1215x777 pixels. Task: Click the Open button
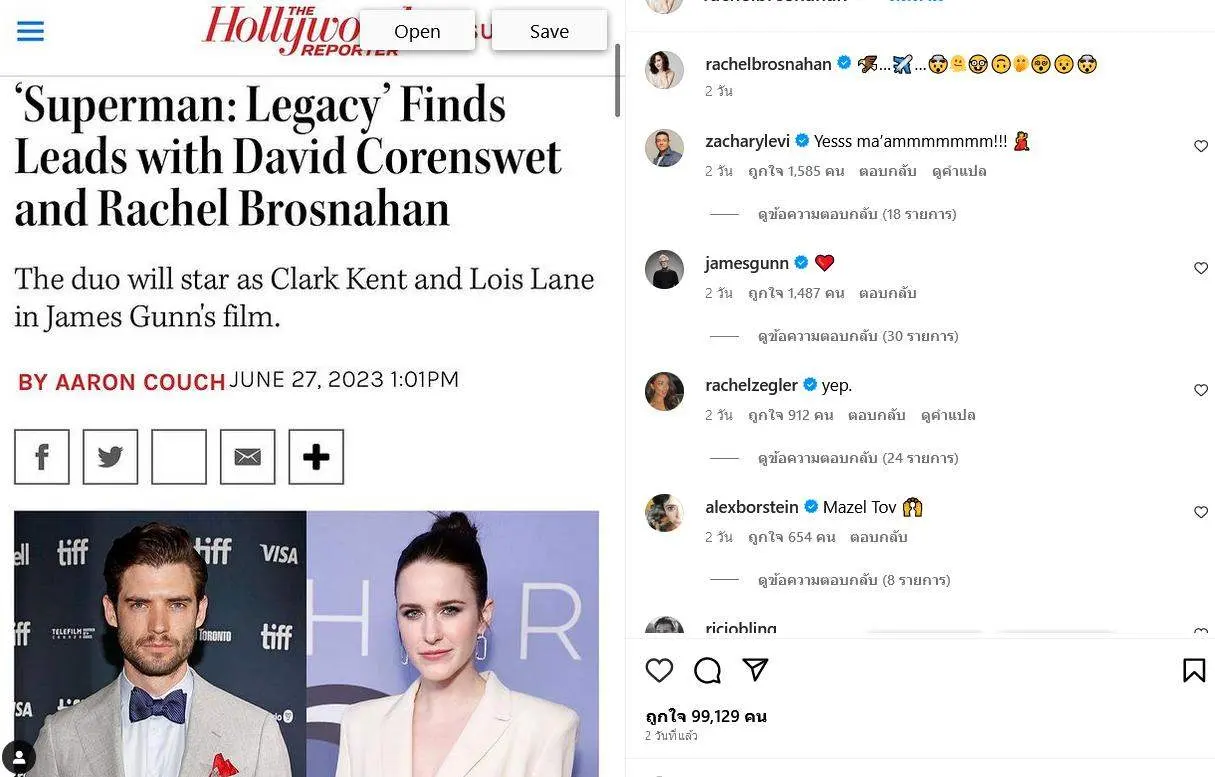point(417,31)
